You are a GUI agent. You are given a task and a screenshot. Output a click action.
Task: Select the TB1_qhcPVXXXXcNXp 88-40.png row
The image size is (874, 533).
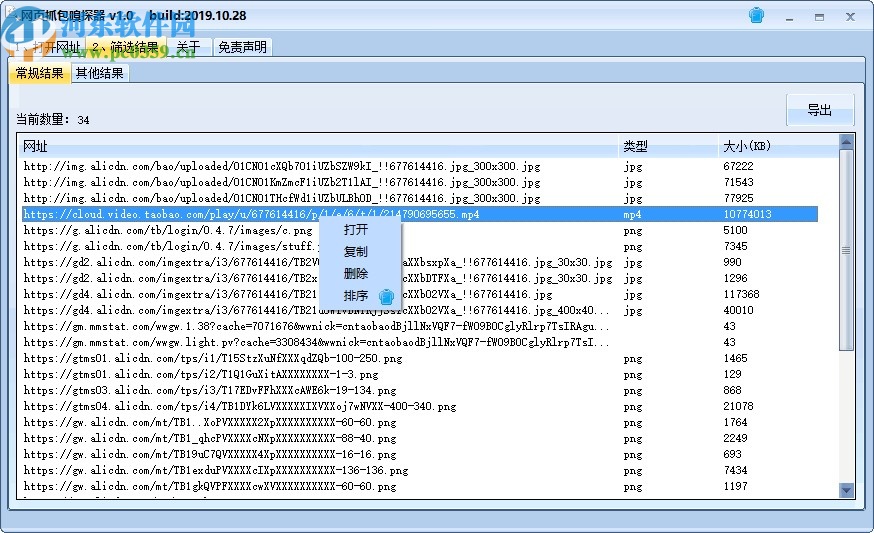420,439
